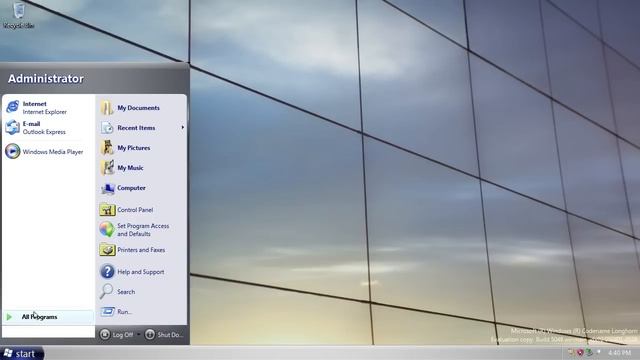Click the red security shield tray icon
This screenshot has height=360, width=640.
tap(580, 352)
